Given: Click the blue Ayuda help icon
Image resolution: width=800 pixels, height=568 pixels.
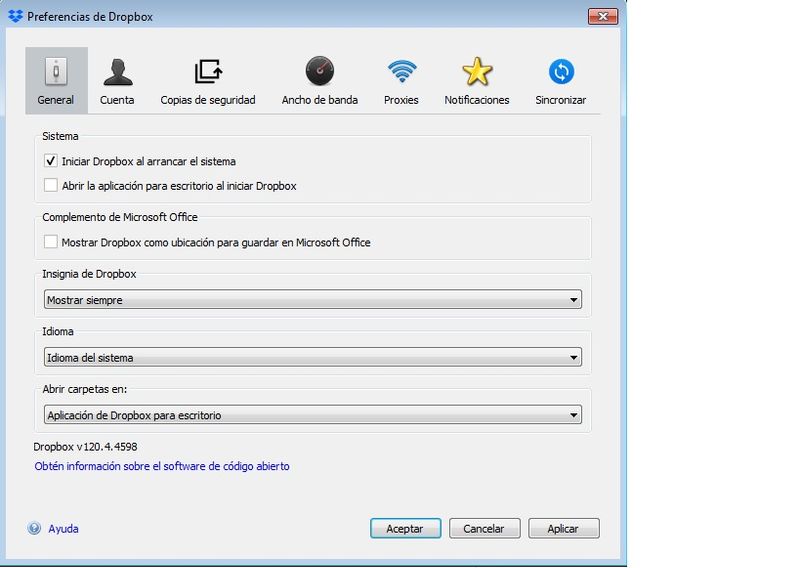Looking at the screenshot, I should (34, 529).
